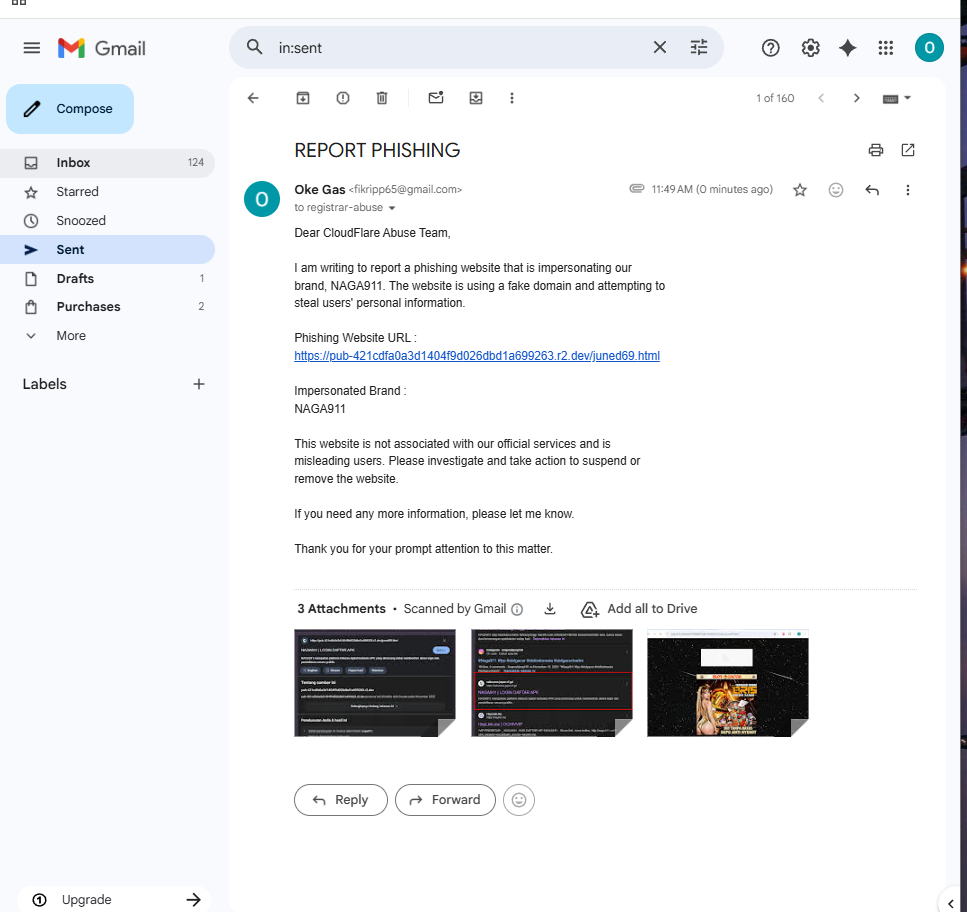
Task: Mark the email as unread
Action: (x=436, y=98)
